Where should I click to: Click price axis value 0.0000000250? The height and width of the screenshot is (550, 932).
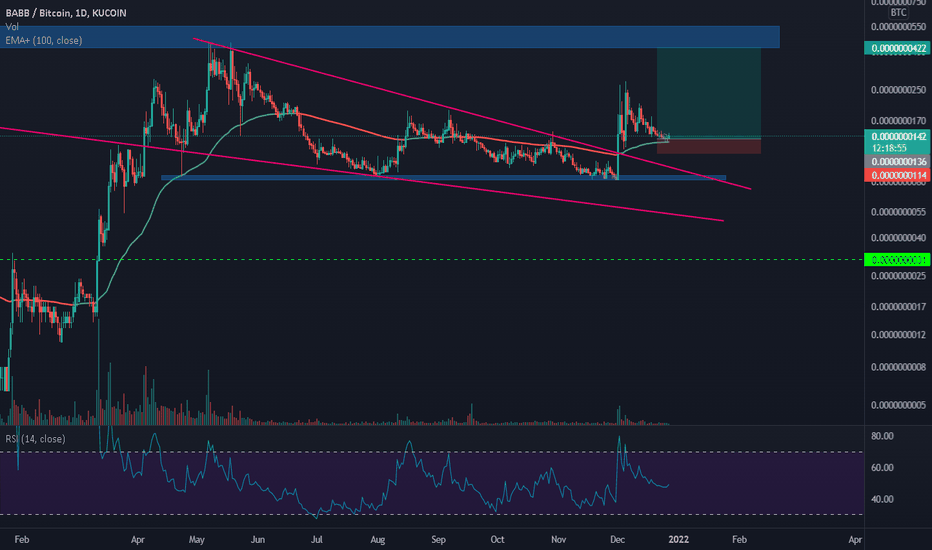coord(898,90)
